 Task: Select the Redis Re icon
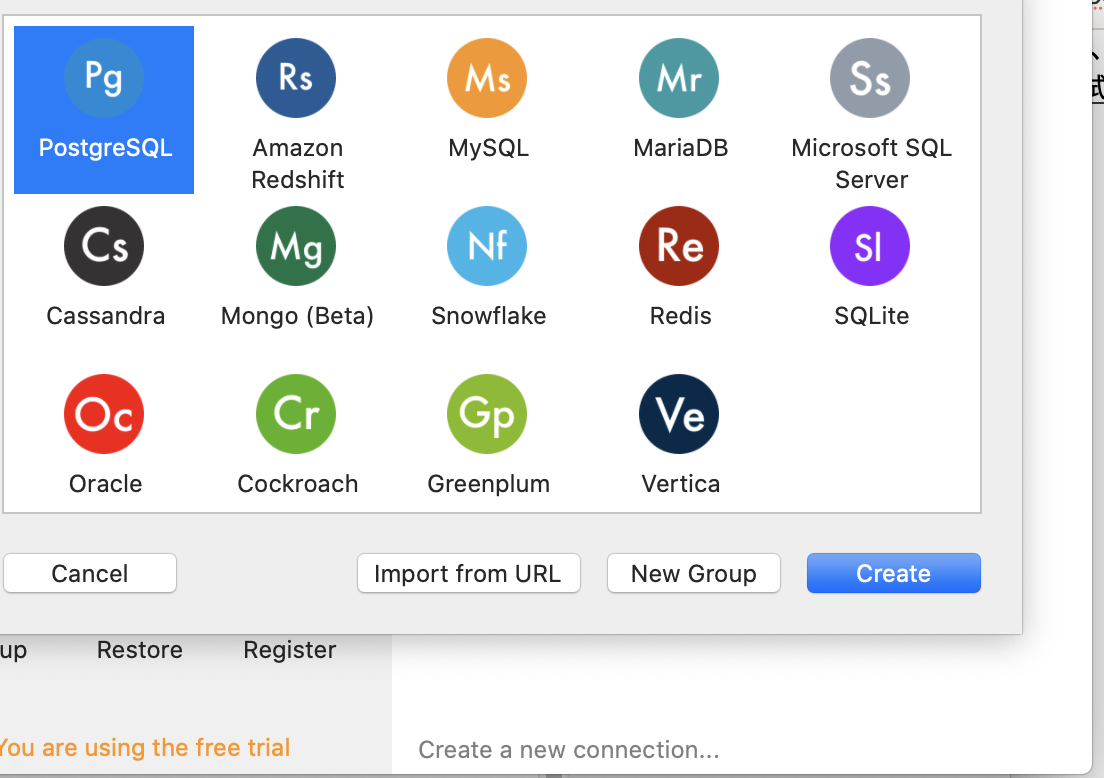point(679,246)
